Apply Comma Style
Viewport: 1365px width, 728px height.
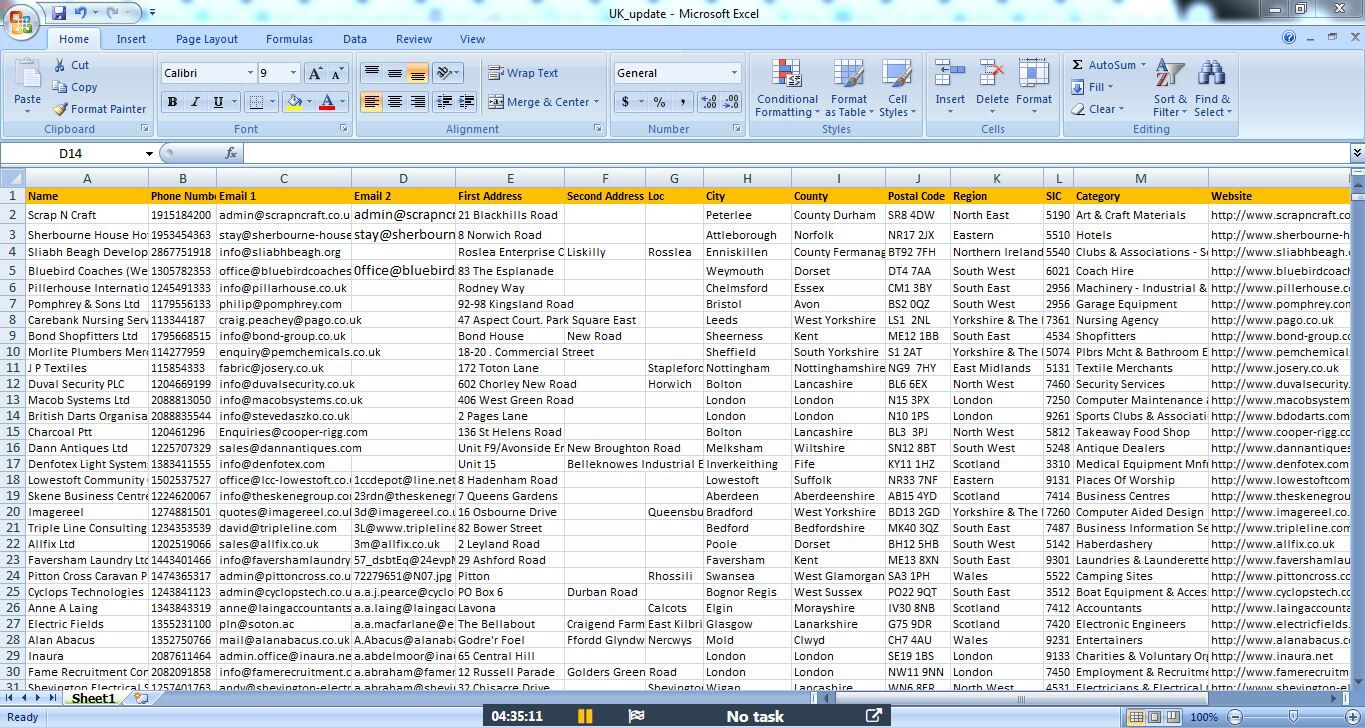pyautogui.click(x=682, y=102)
